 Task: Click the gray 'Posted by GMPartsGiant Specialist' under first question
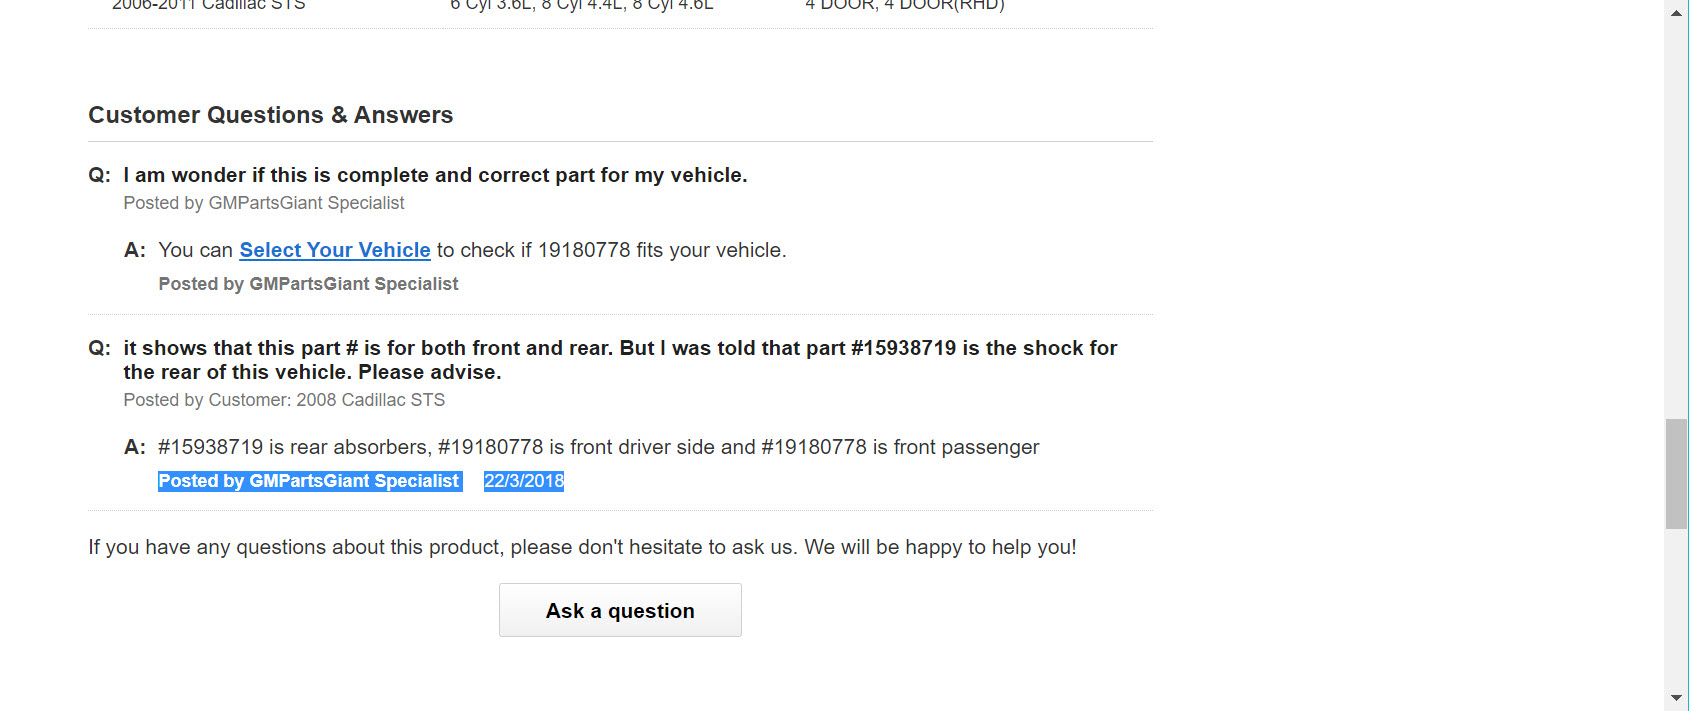[264, 203]
